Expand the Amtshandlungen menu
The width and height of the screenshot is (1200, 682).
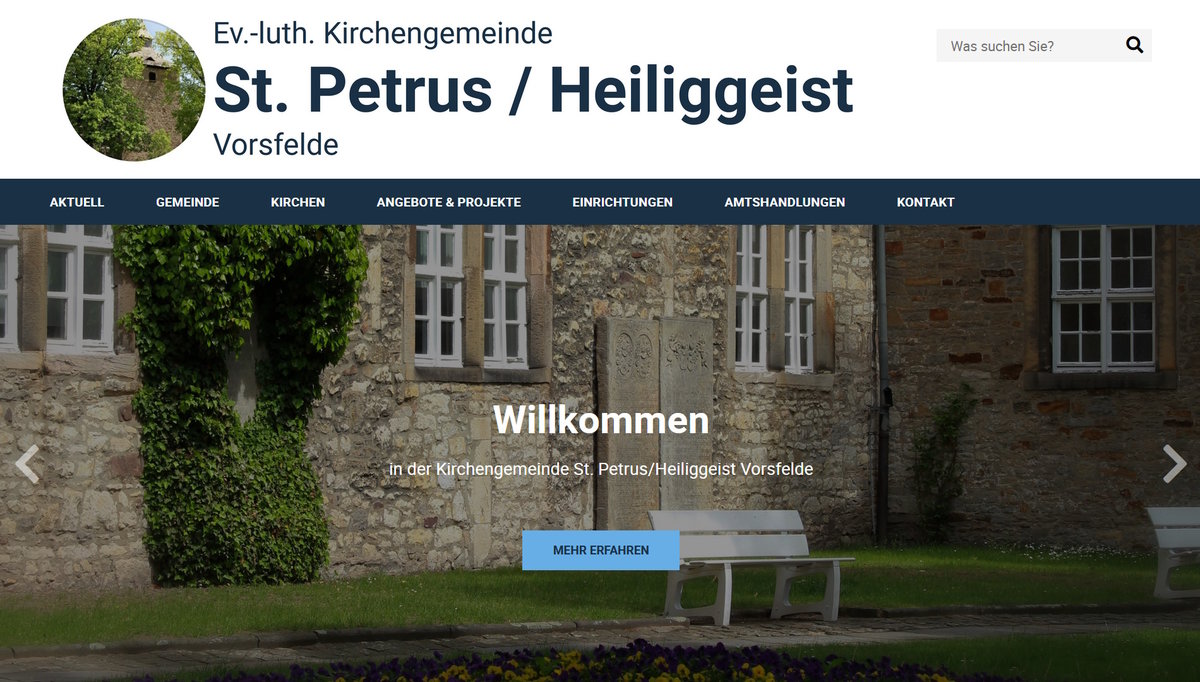pos(785,202)
